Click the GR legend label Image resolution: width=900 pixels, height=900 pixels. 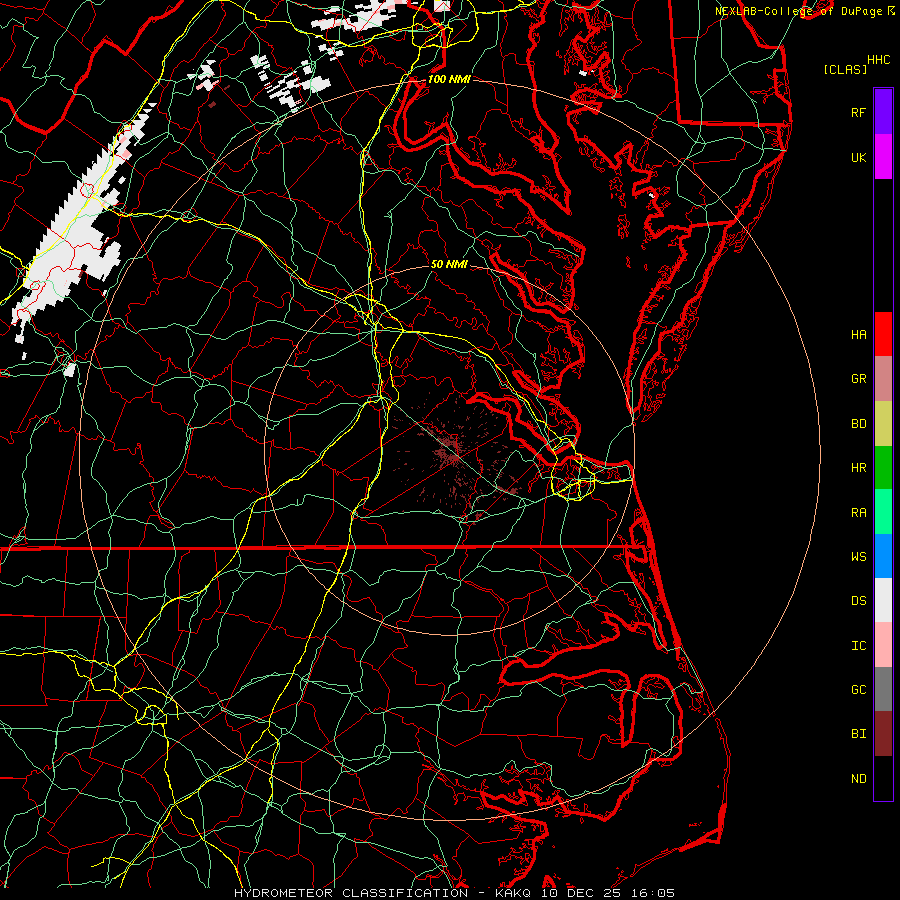(x=859, y=379)
